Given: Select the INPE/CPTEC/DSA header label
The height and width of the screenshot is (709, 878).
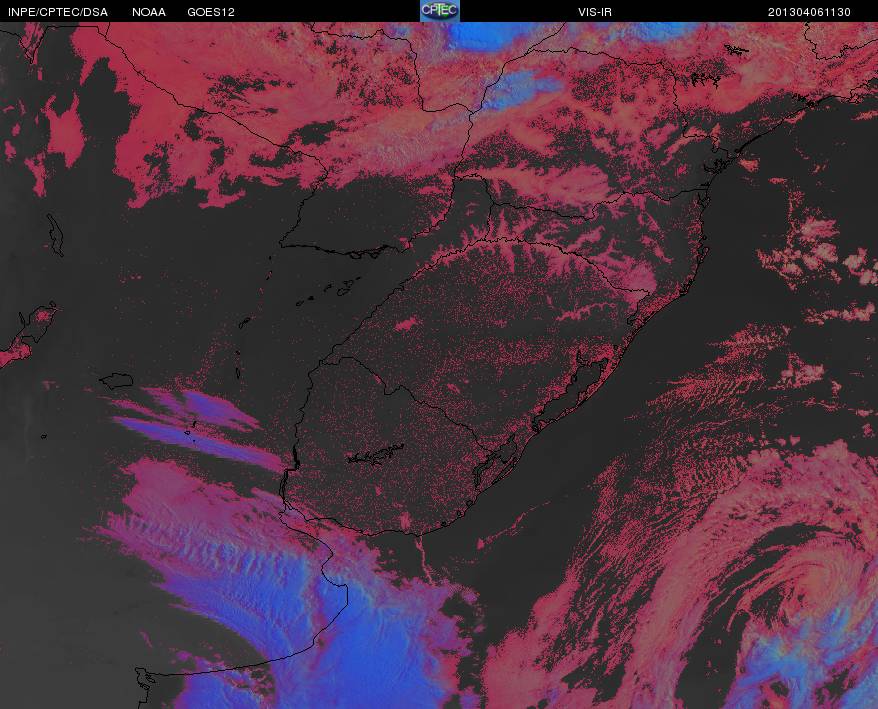Looking at the screenshot, I should point(58,12).
